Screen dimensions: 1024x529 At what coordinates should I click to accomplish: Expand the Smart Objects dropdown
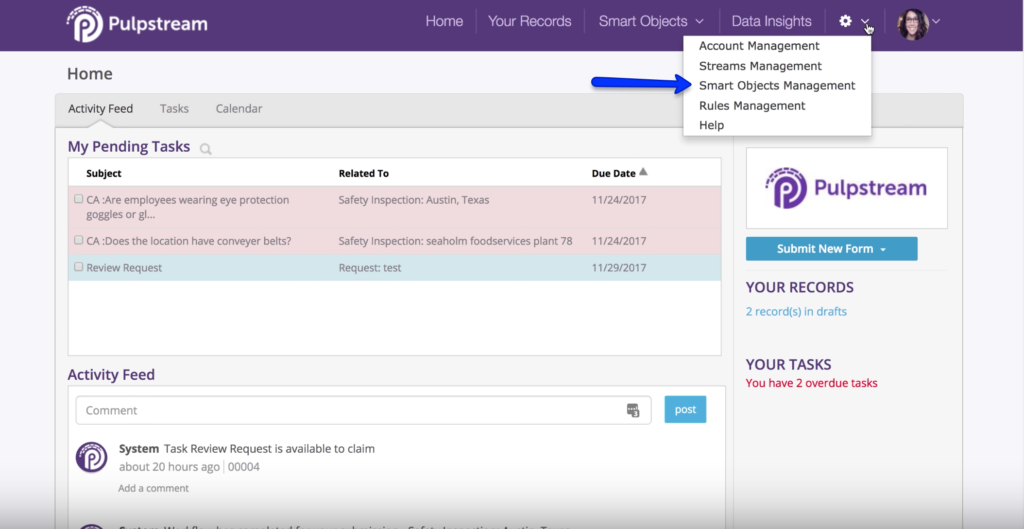(x=651, y=21)
